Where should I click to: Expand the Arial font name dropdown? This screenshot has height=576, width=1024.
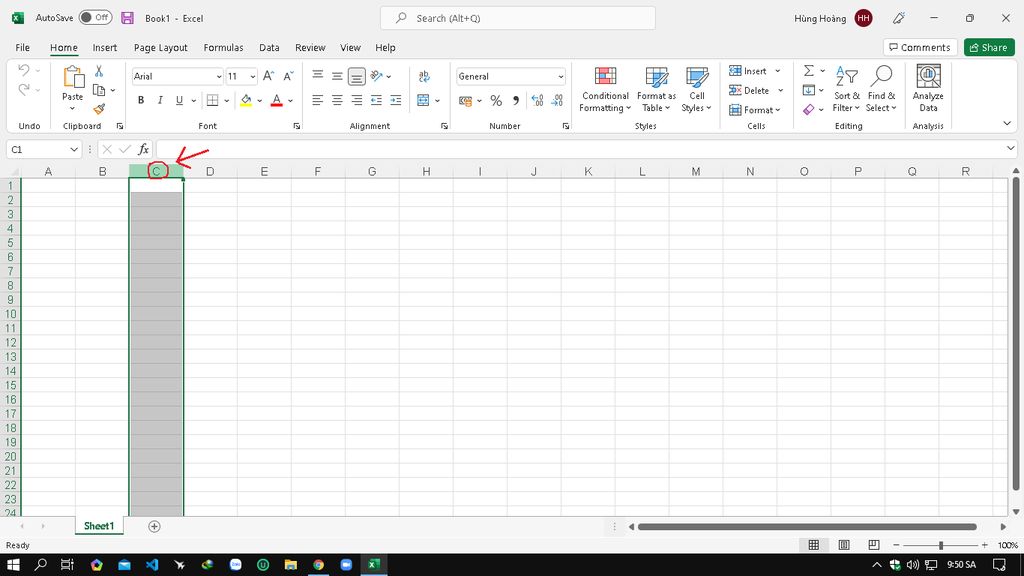tap(219, 77)
